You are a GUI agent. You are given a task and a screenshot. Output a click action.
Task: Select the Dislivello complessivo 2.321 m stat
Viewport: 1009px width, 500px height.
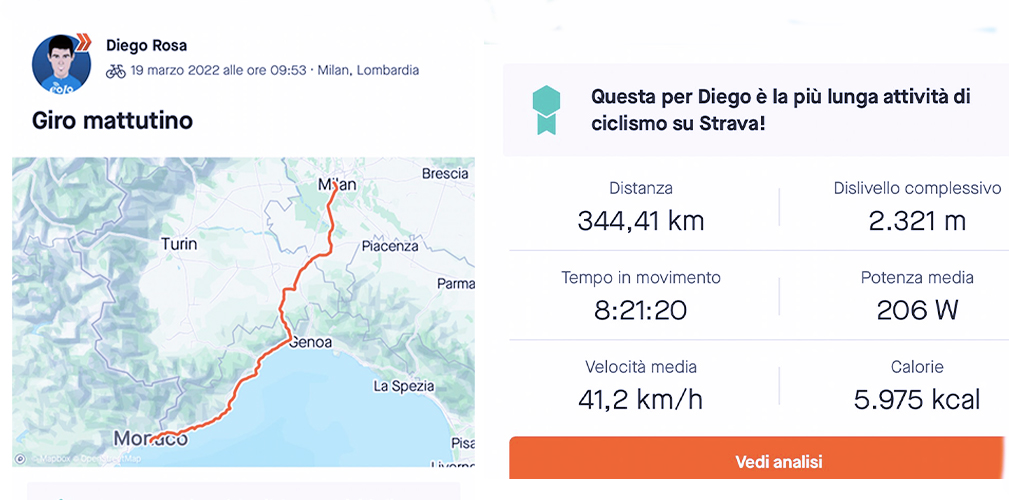coord(917,207)
